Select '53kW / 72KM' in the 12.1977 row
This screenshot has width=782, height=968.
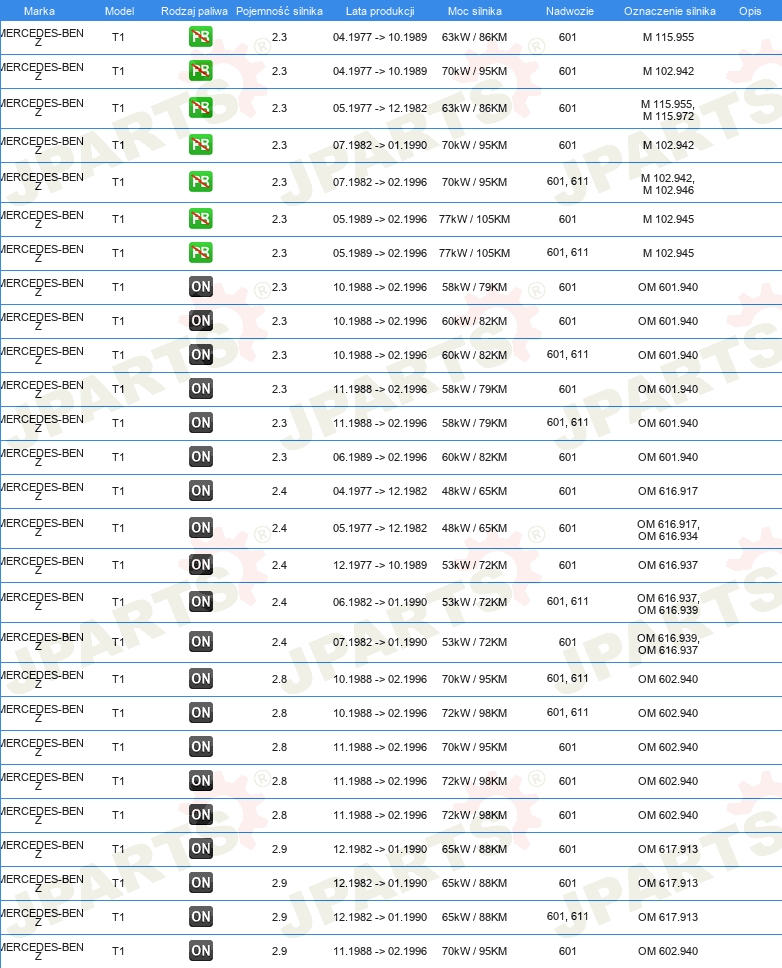(x=474, y=565)
